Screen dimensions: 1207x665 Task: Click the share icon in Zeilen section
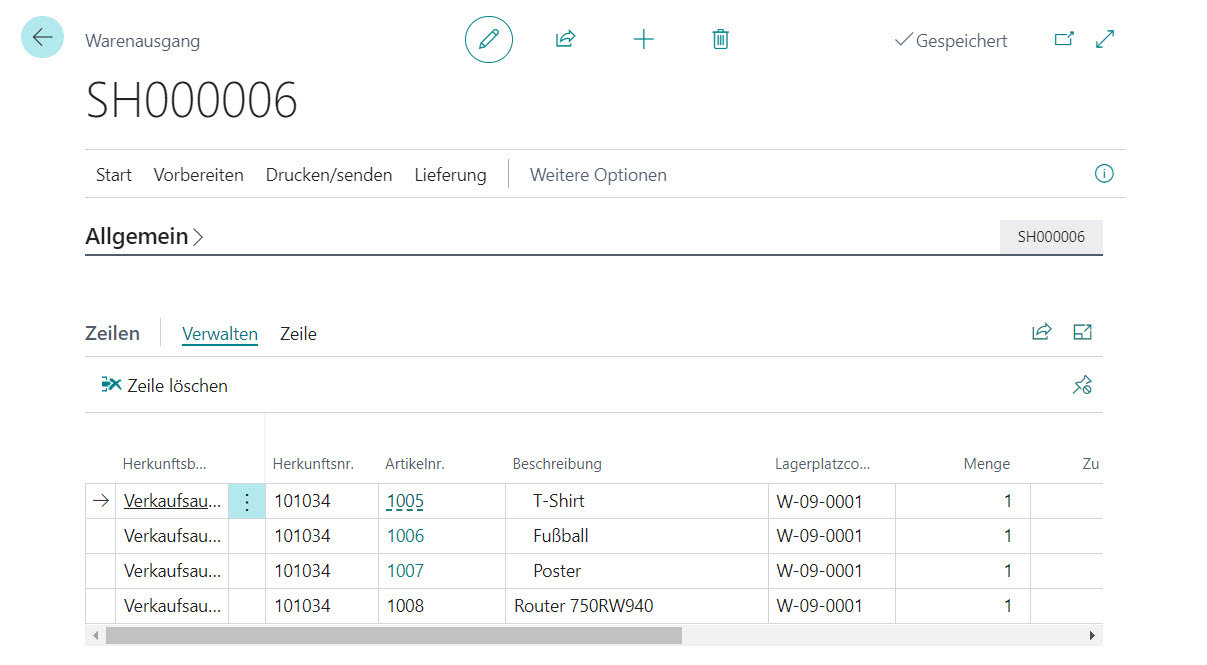(1041, 332)
